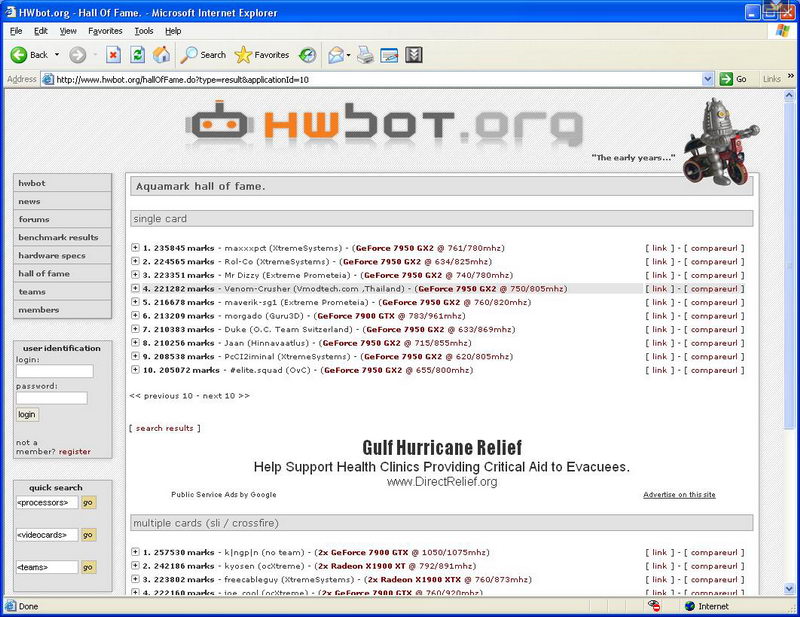Click the page icon in Address field
800x617 pixels.
coord(48,79)
